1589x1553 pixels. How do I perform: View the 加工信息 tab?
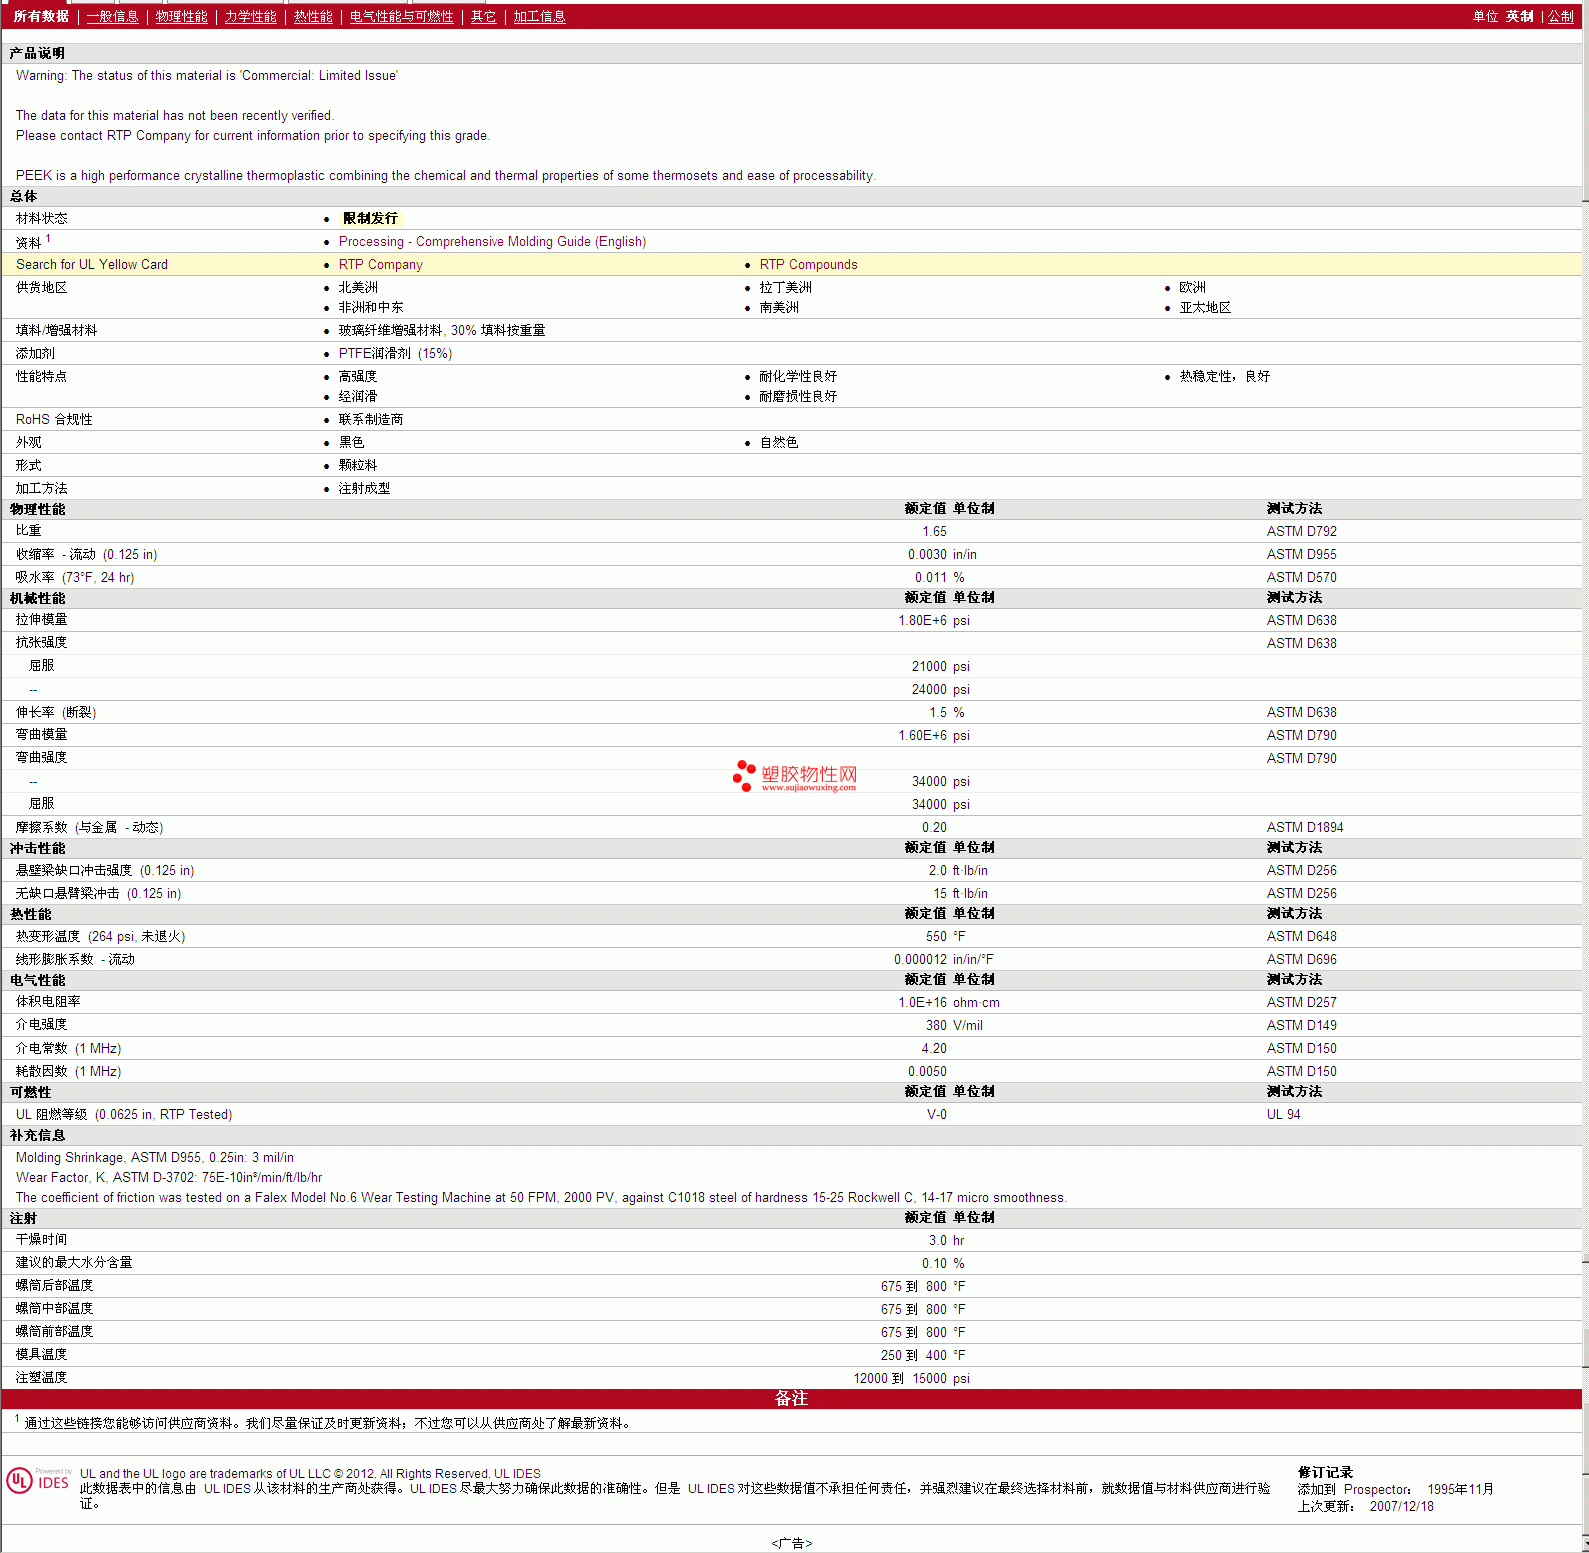pyautogui.click(x=539, y=16)
